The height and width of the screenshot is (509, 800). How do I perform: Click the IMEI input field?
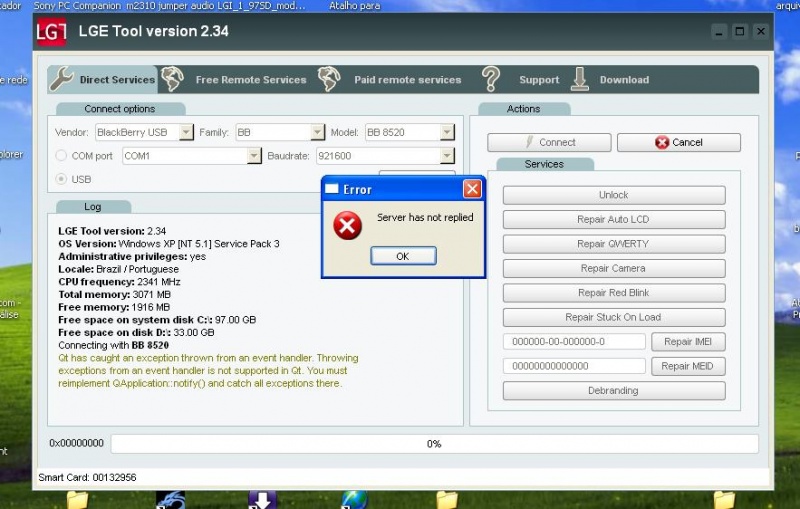(574, 342)
